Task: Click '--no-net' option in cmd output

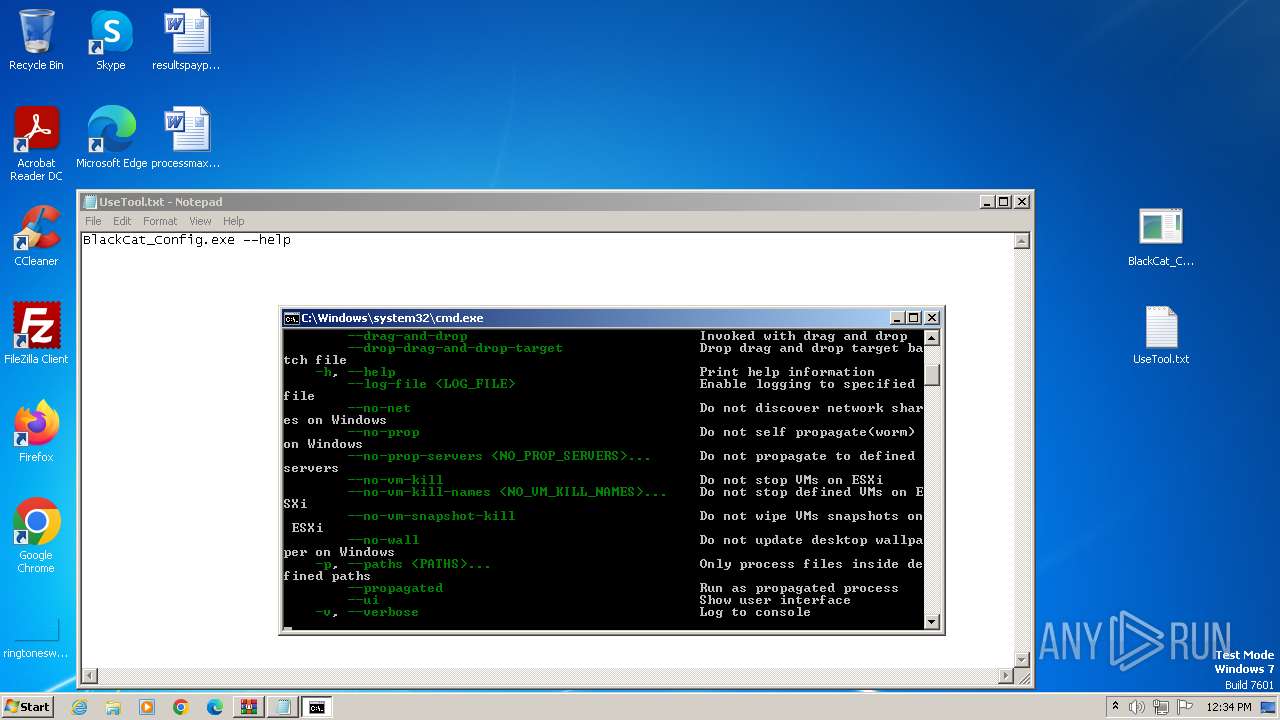Action: (x=379, y=408)
